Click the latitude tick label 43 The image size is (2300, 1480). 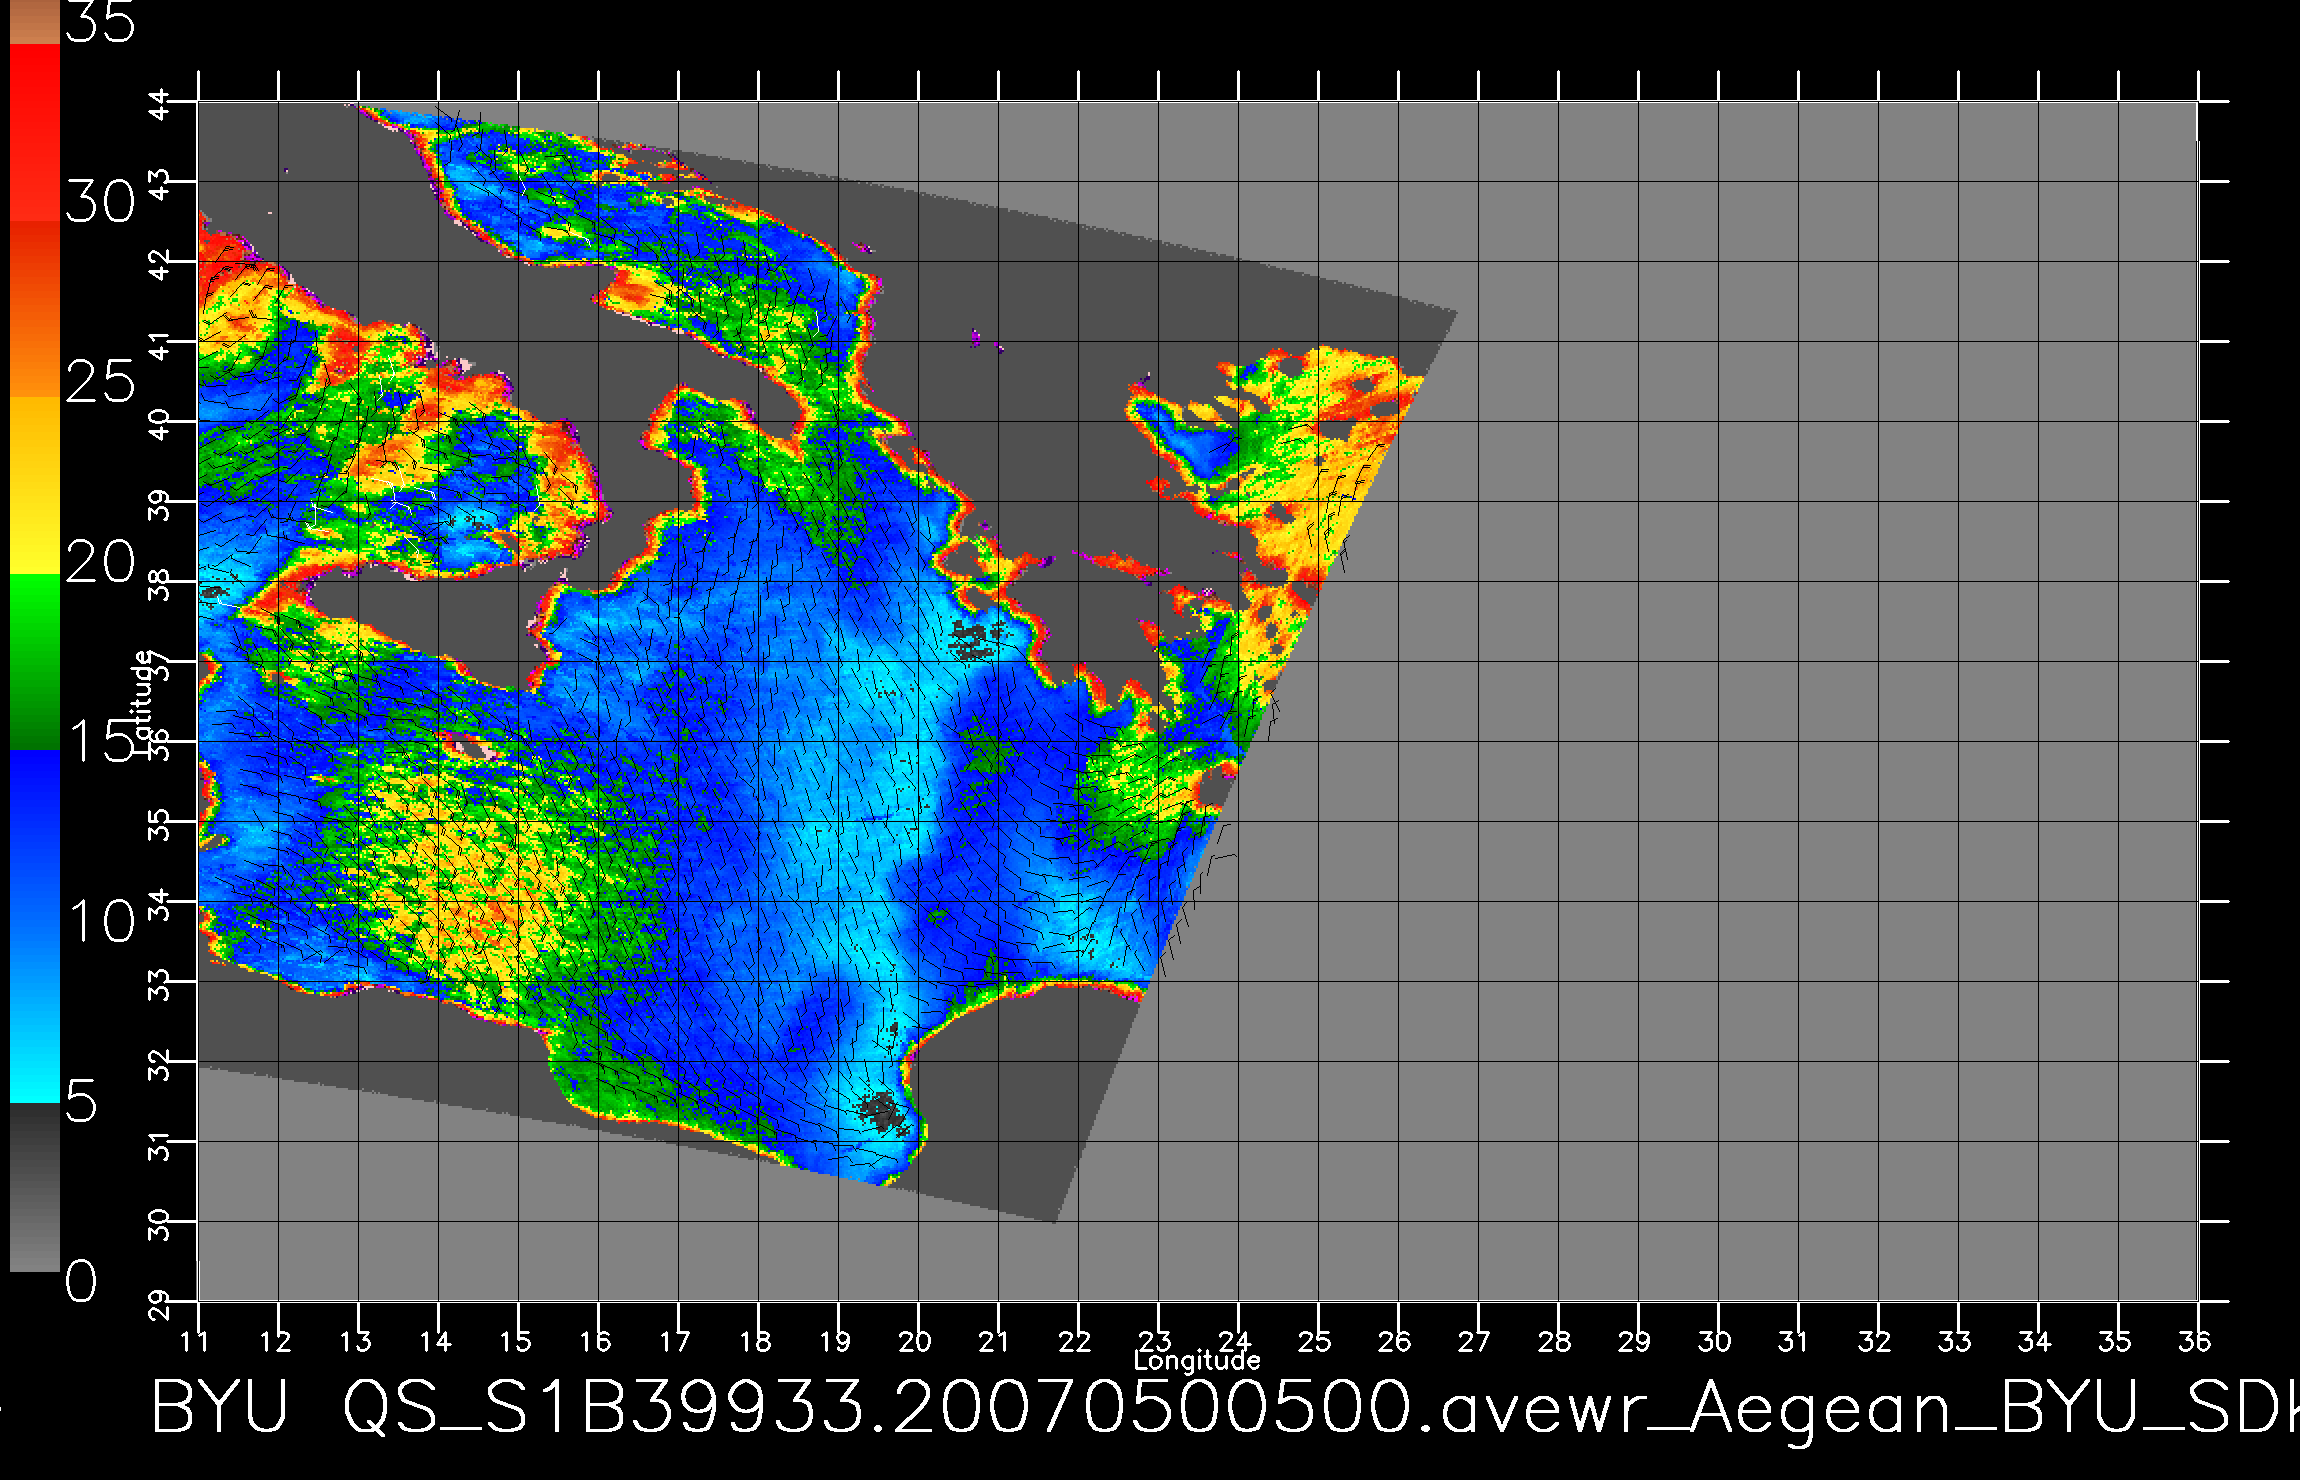coord(160,184)
